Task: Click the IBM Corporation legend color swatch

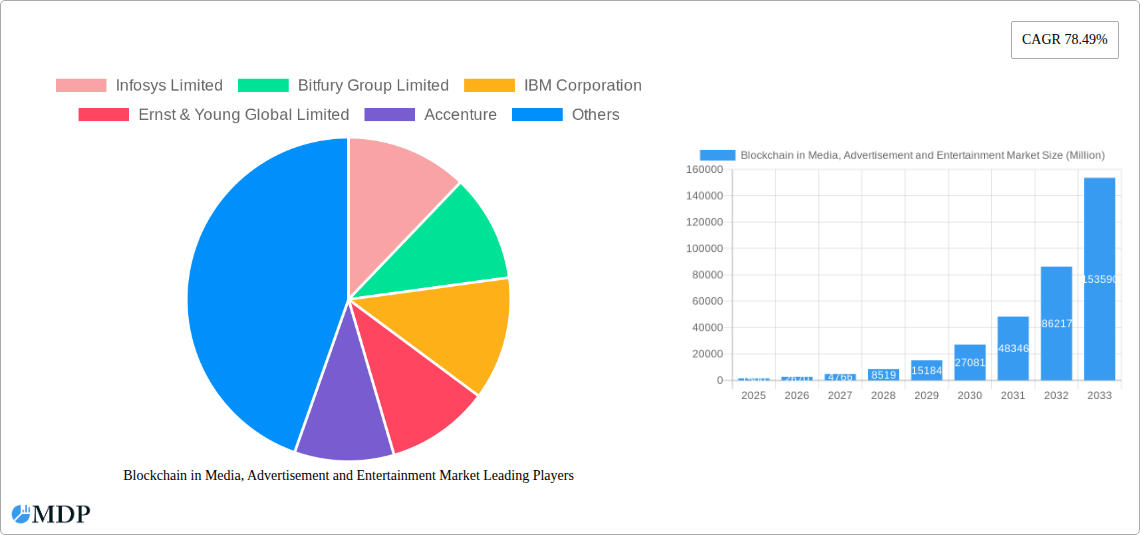Action: [489, 86]
